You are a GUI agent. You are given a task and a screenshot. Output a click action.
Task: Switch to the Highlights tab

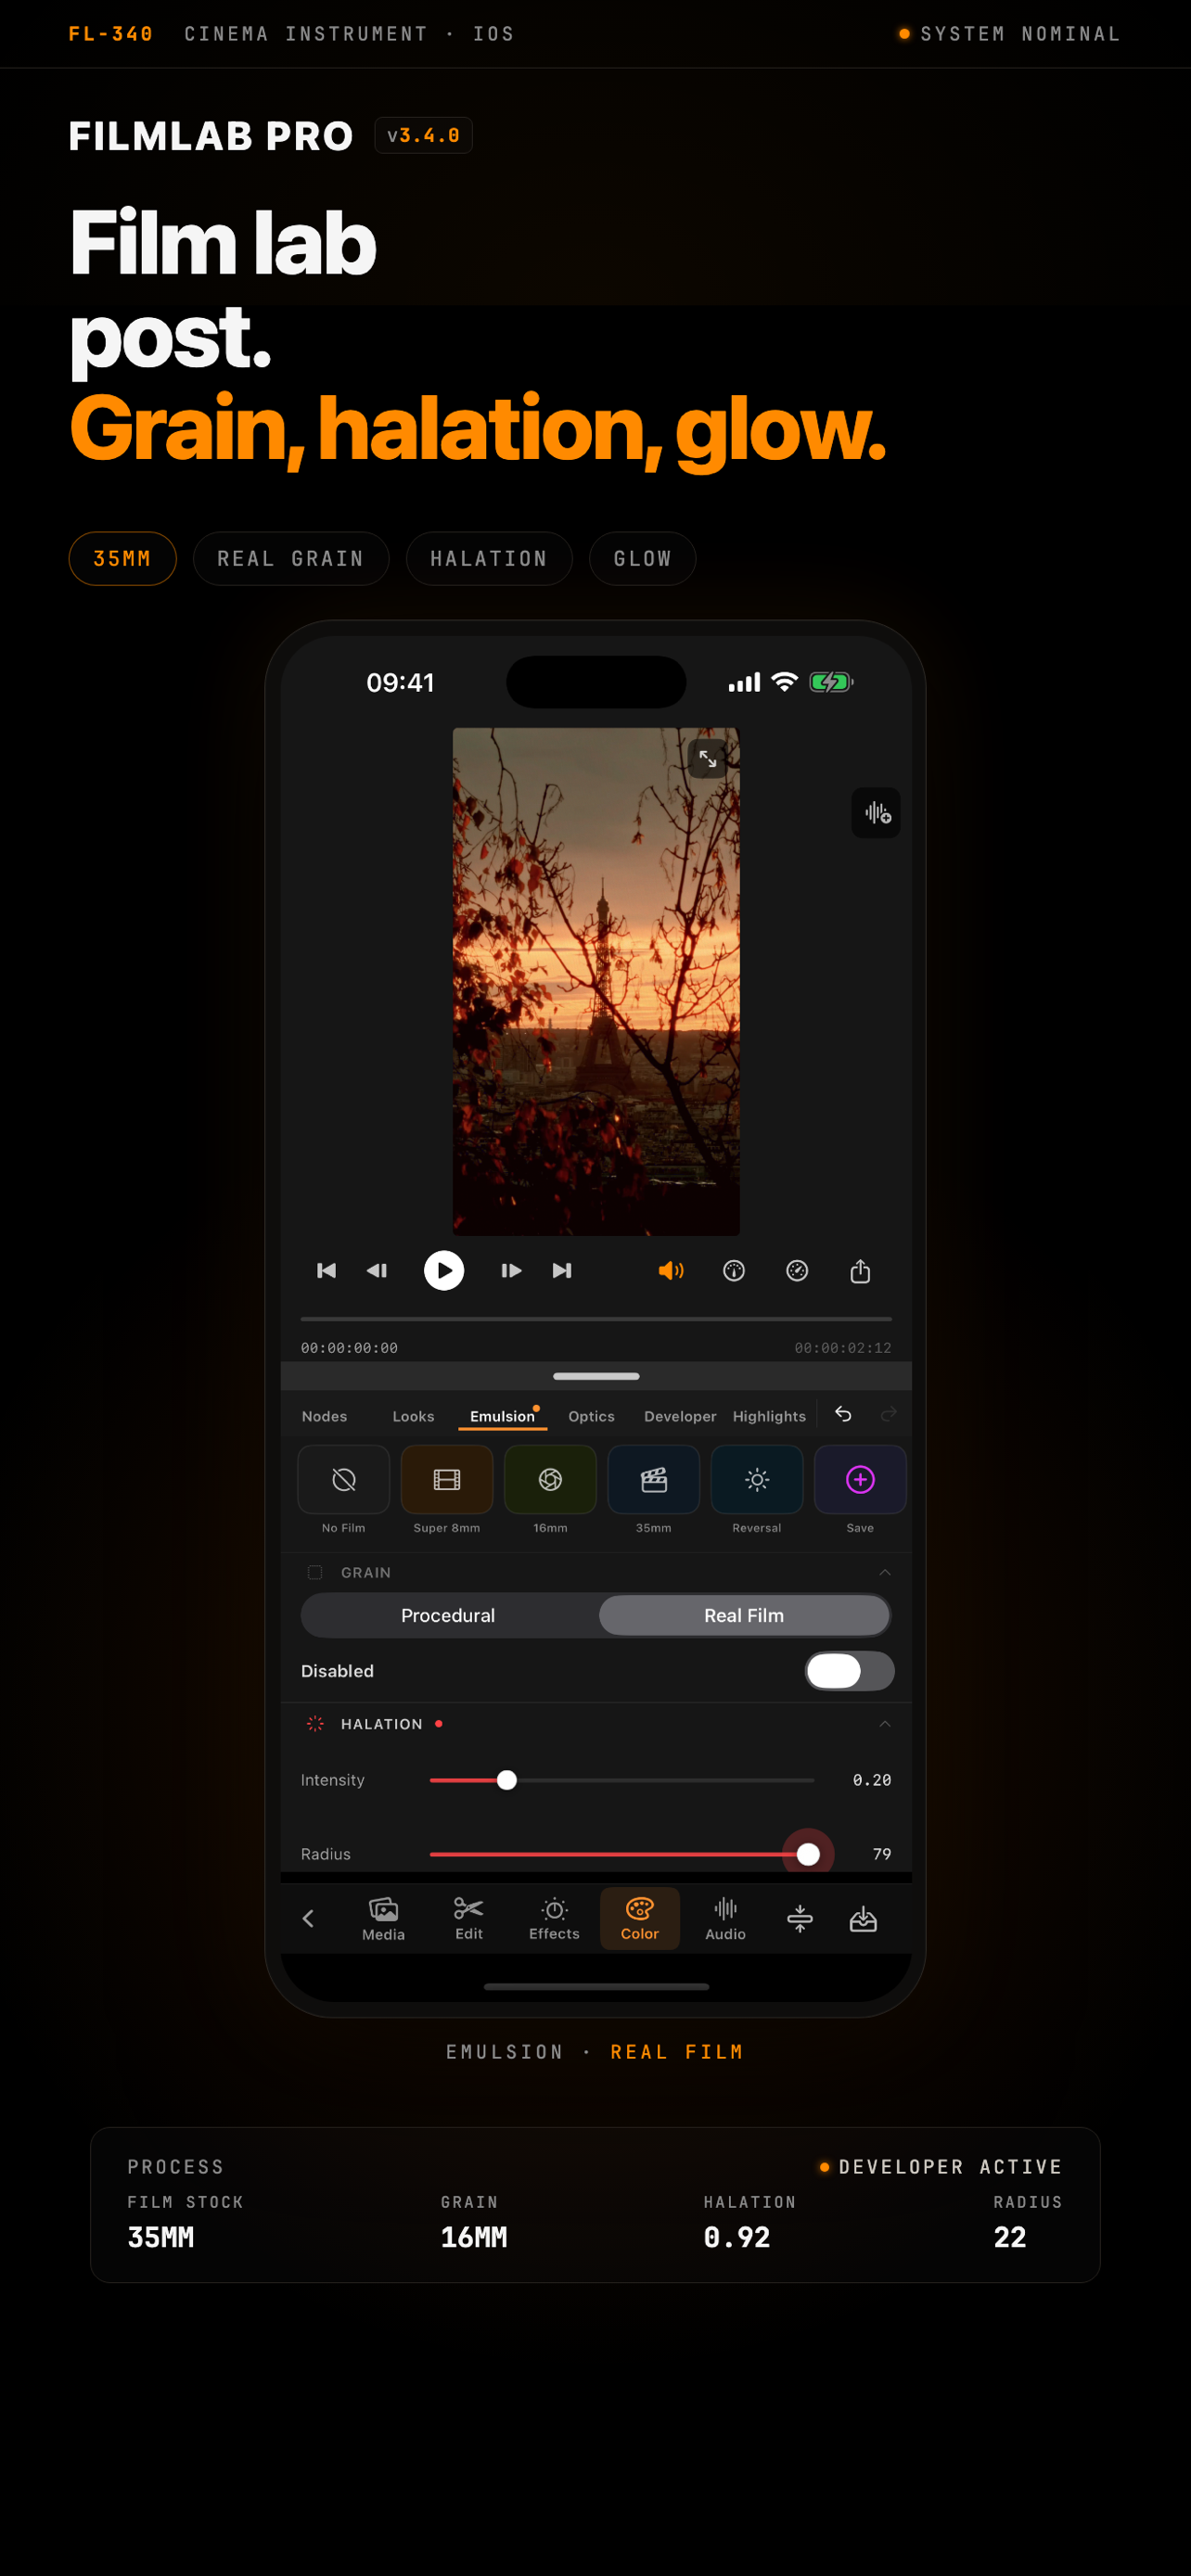769,1416
